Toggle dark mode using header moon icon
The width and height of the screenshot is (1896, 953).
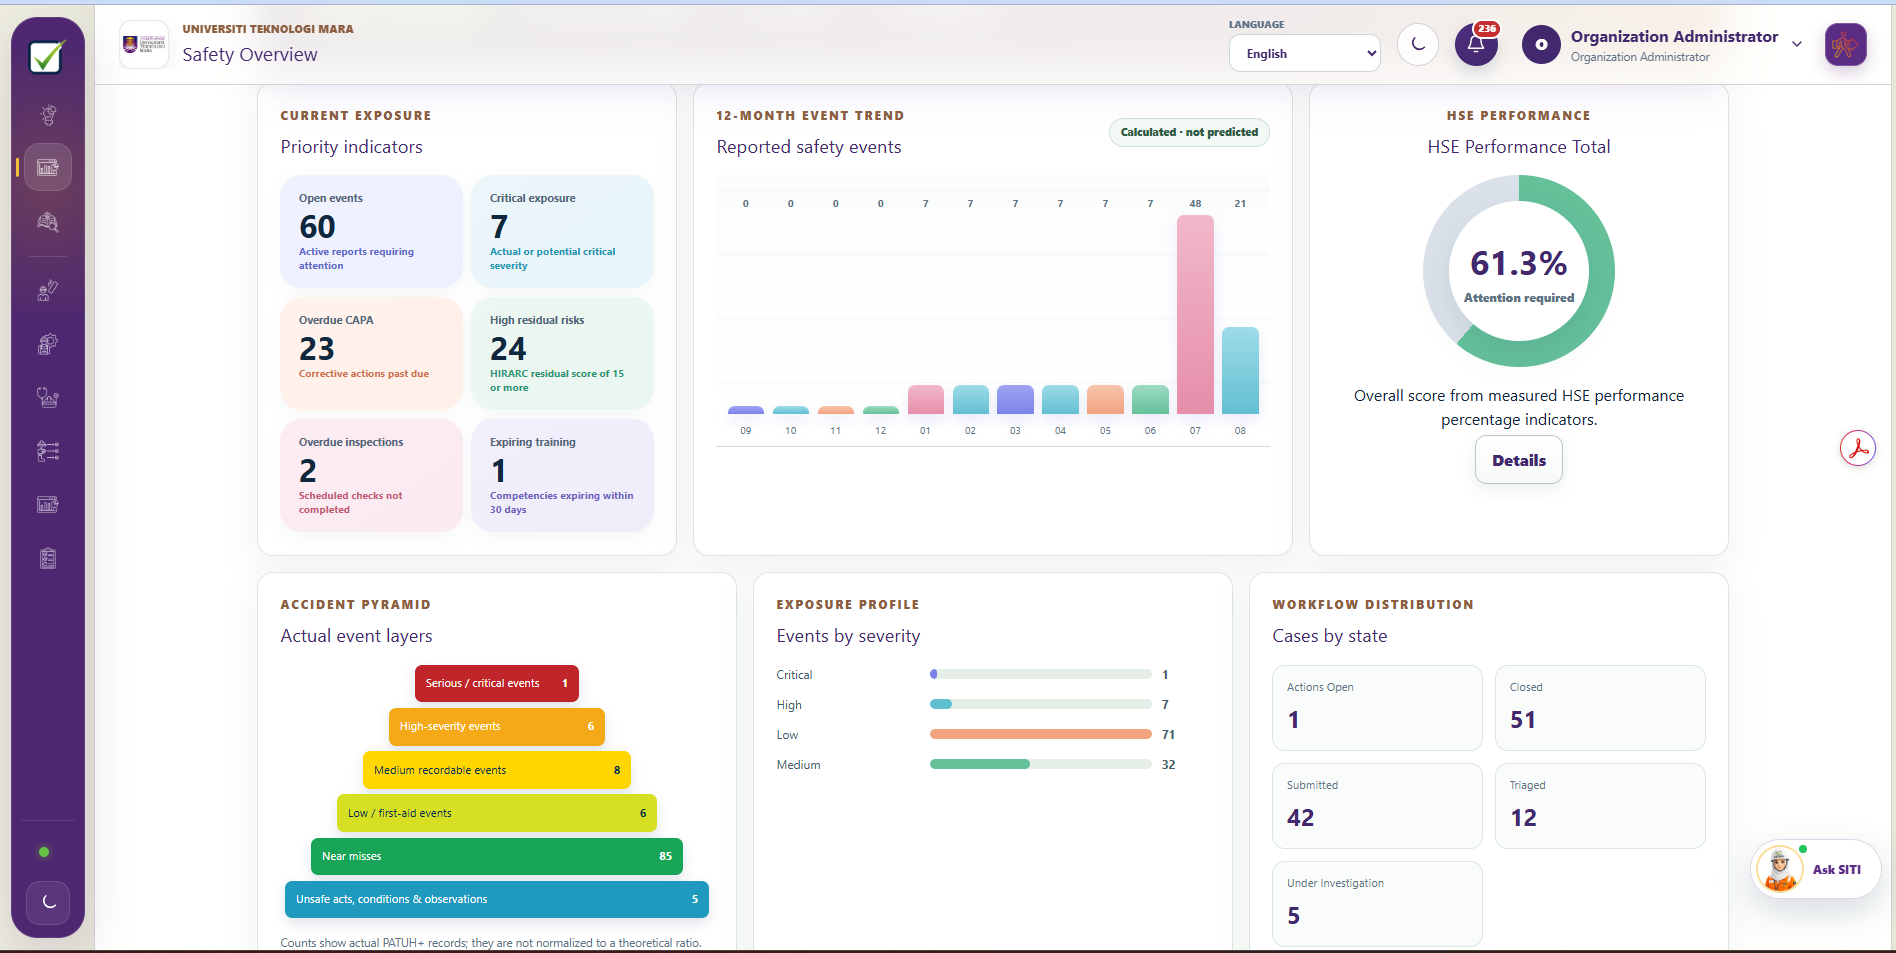pos(1418,44)
